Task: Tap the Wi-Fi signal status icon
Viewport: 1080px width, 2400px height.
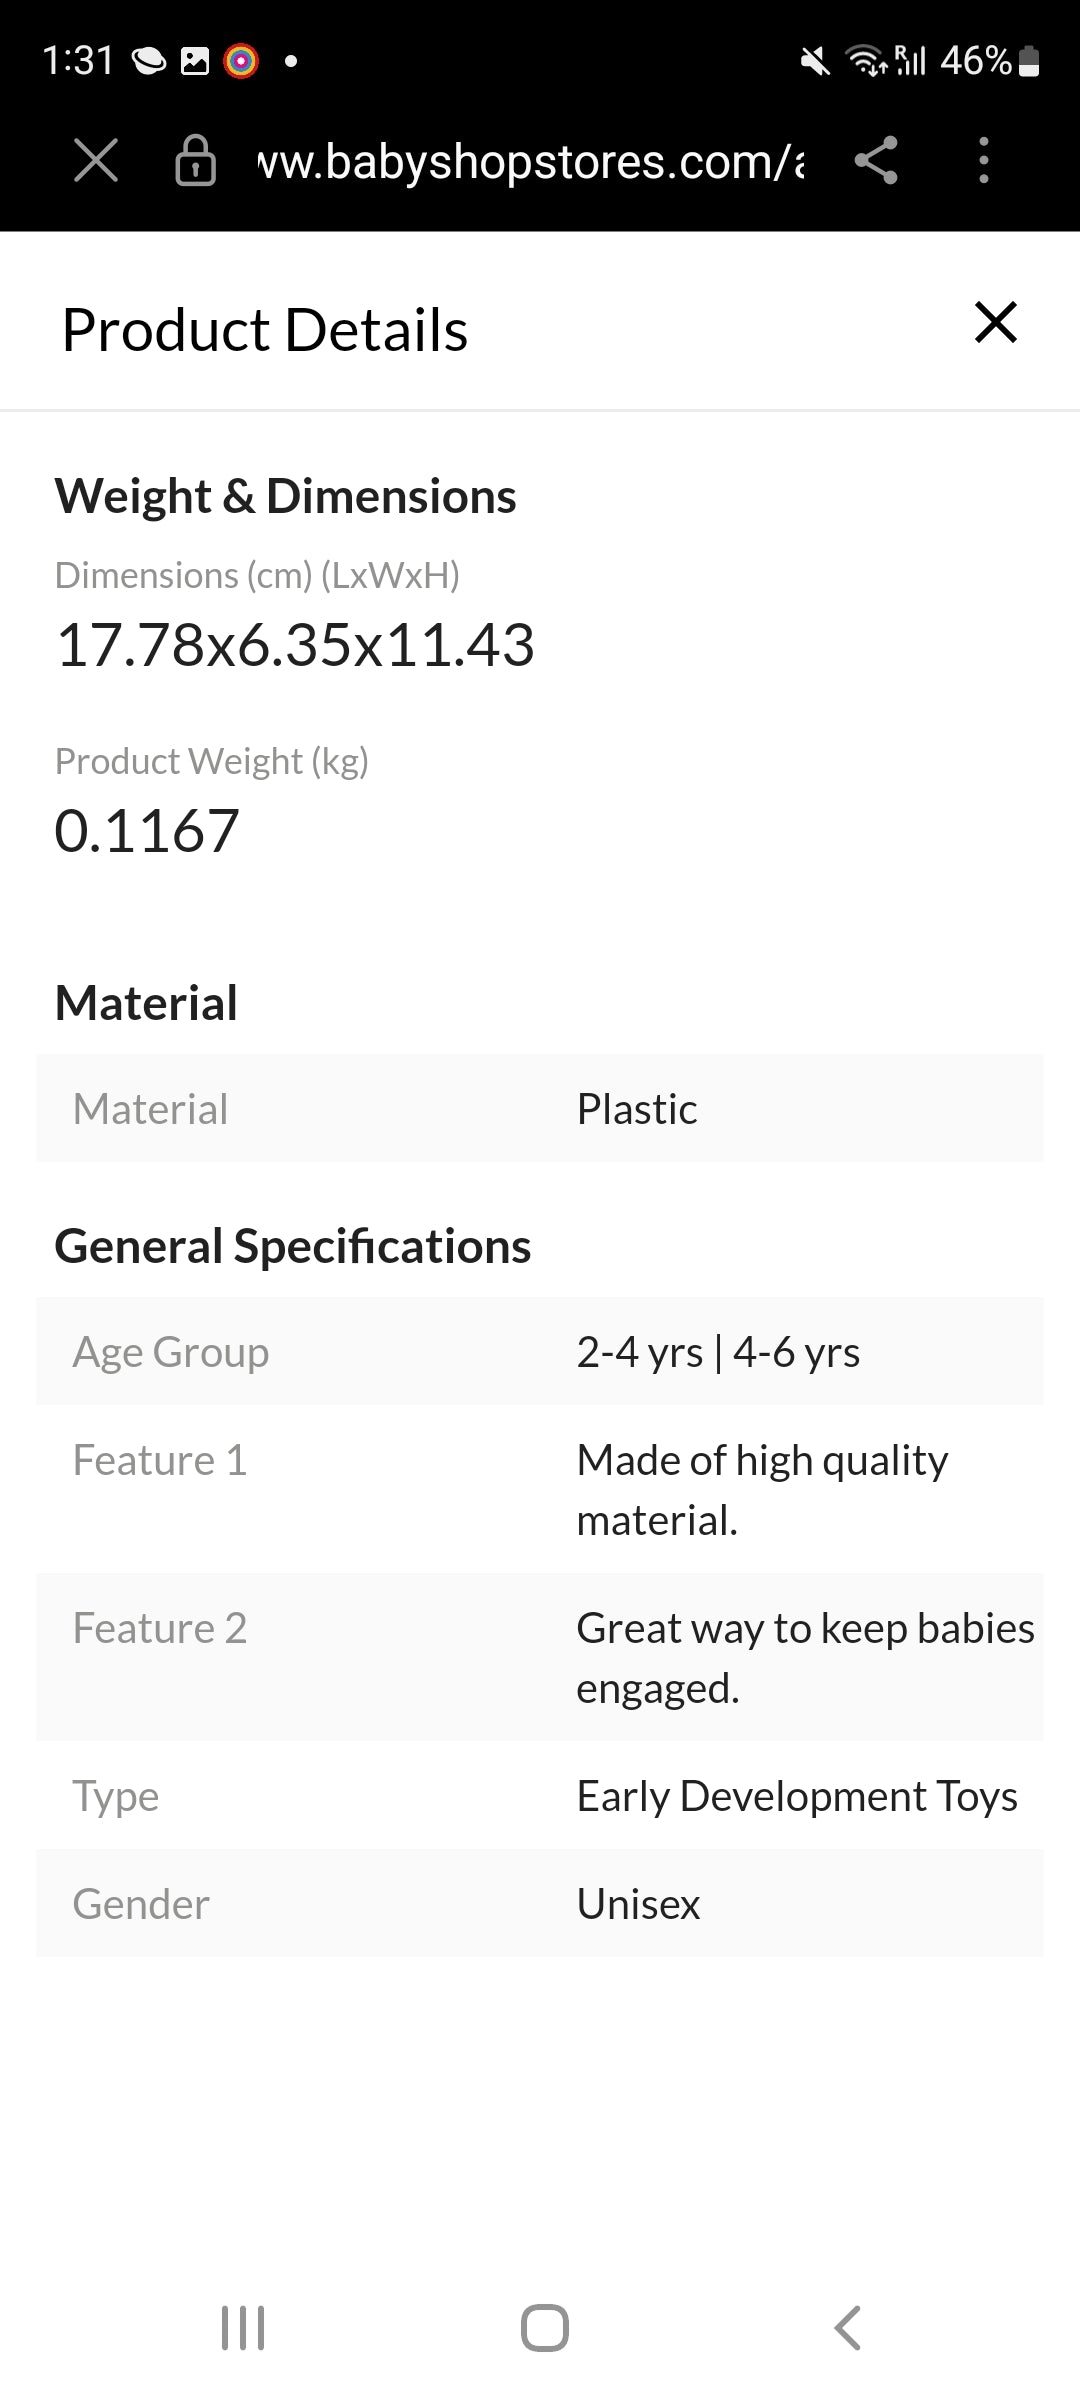Action: click(x=865, y=62)
